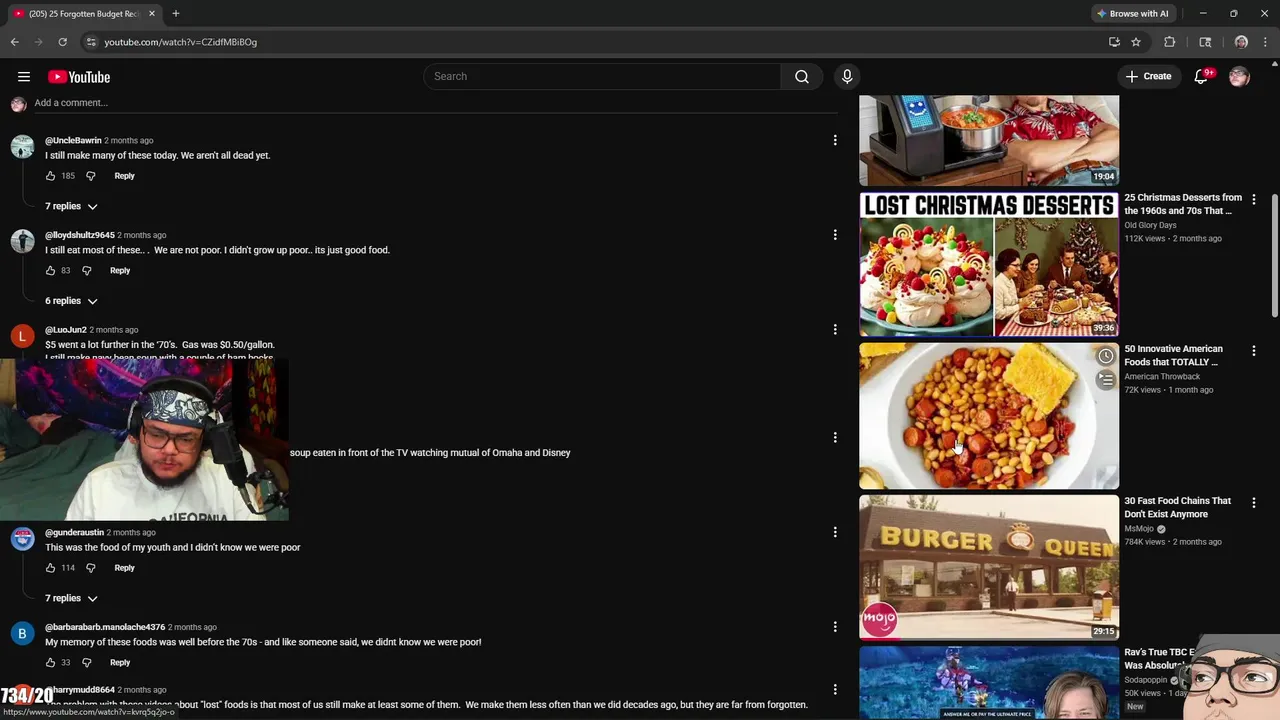Image resolution: width=1280 pixels, height=720 pixels.
Task: Close the 25 Forgotten Budget Recipes tab
Action: 152,14
